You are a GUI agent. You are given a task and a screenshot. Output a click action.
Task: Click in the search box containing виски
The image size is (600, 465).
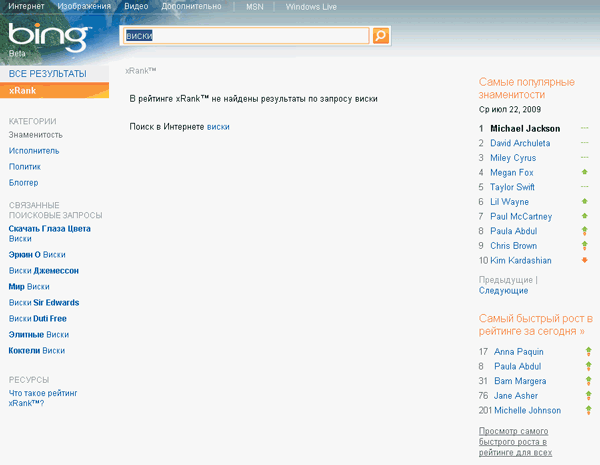[245, 36]
